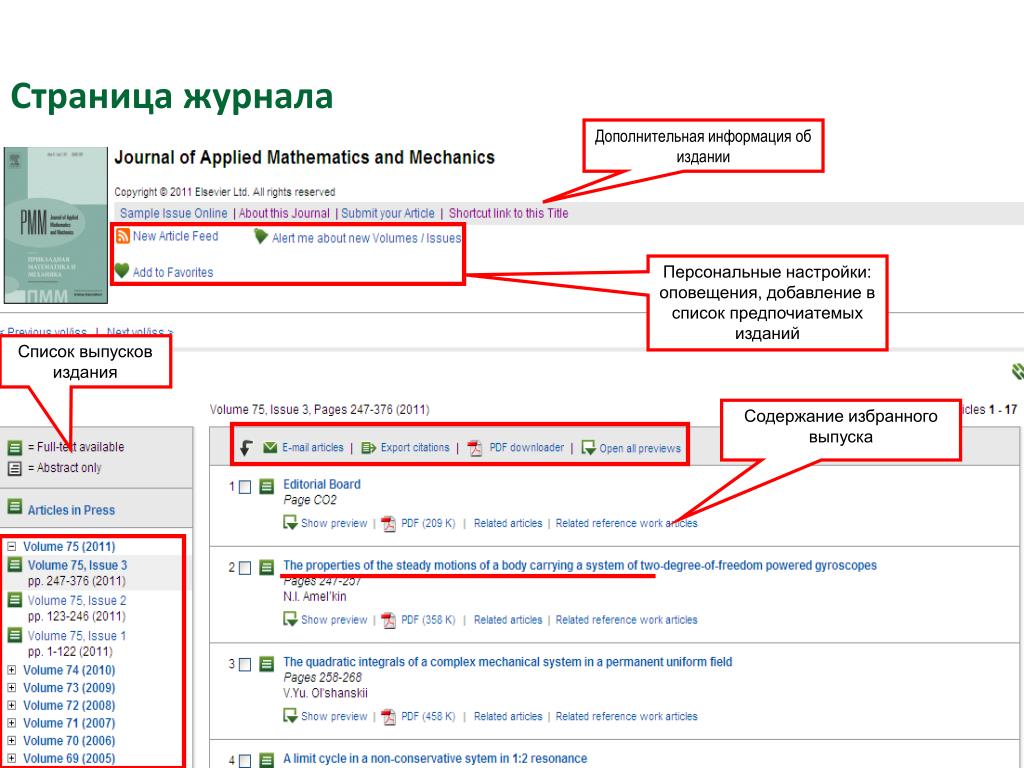Open Shortcut link to this Title

[509, 214]
